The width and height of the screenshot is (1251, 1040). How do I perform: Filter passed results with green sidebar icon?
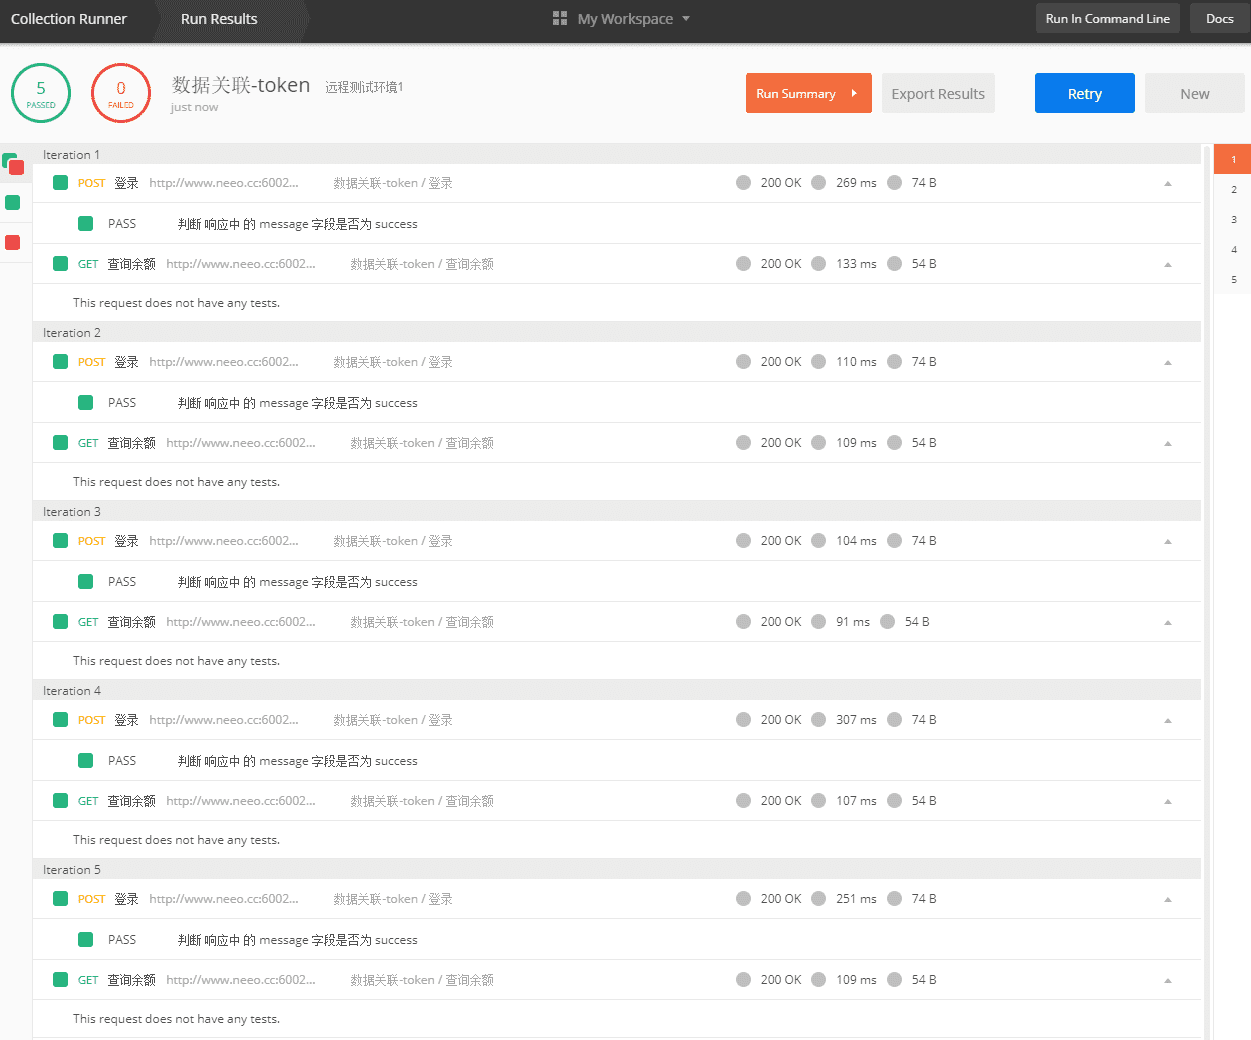coord(13,203)
